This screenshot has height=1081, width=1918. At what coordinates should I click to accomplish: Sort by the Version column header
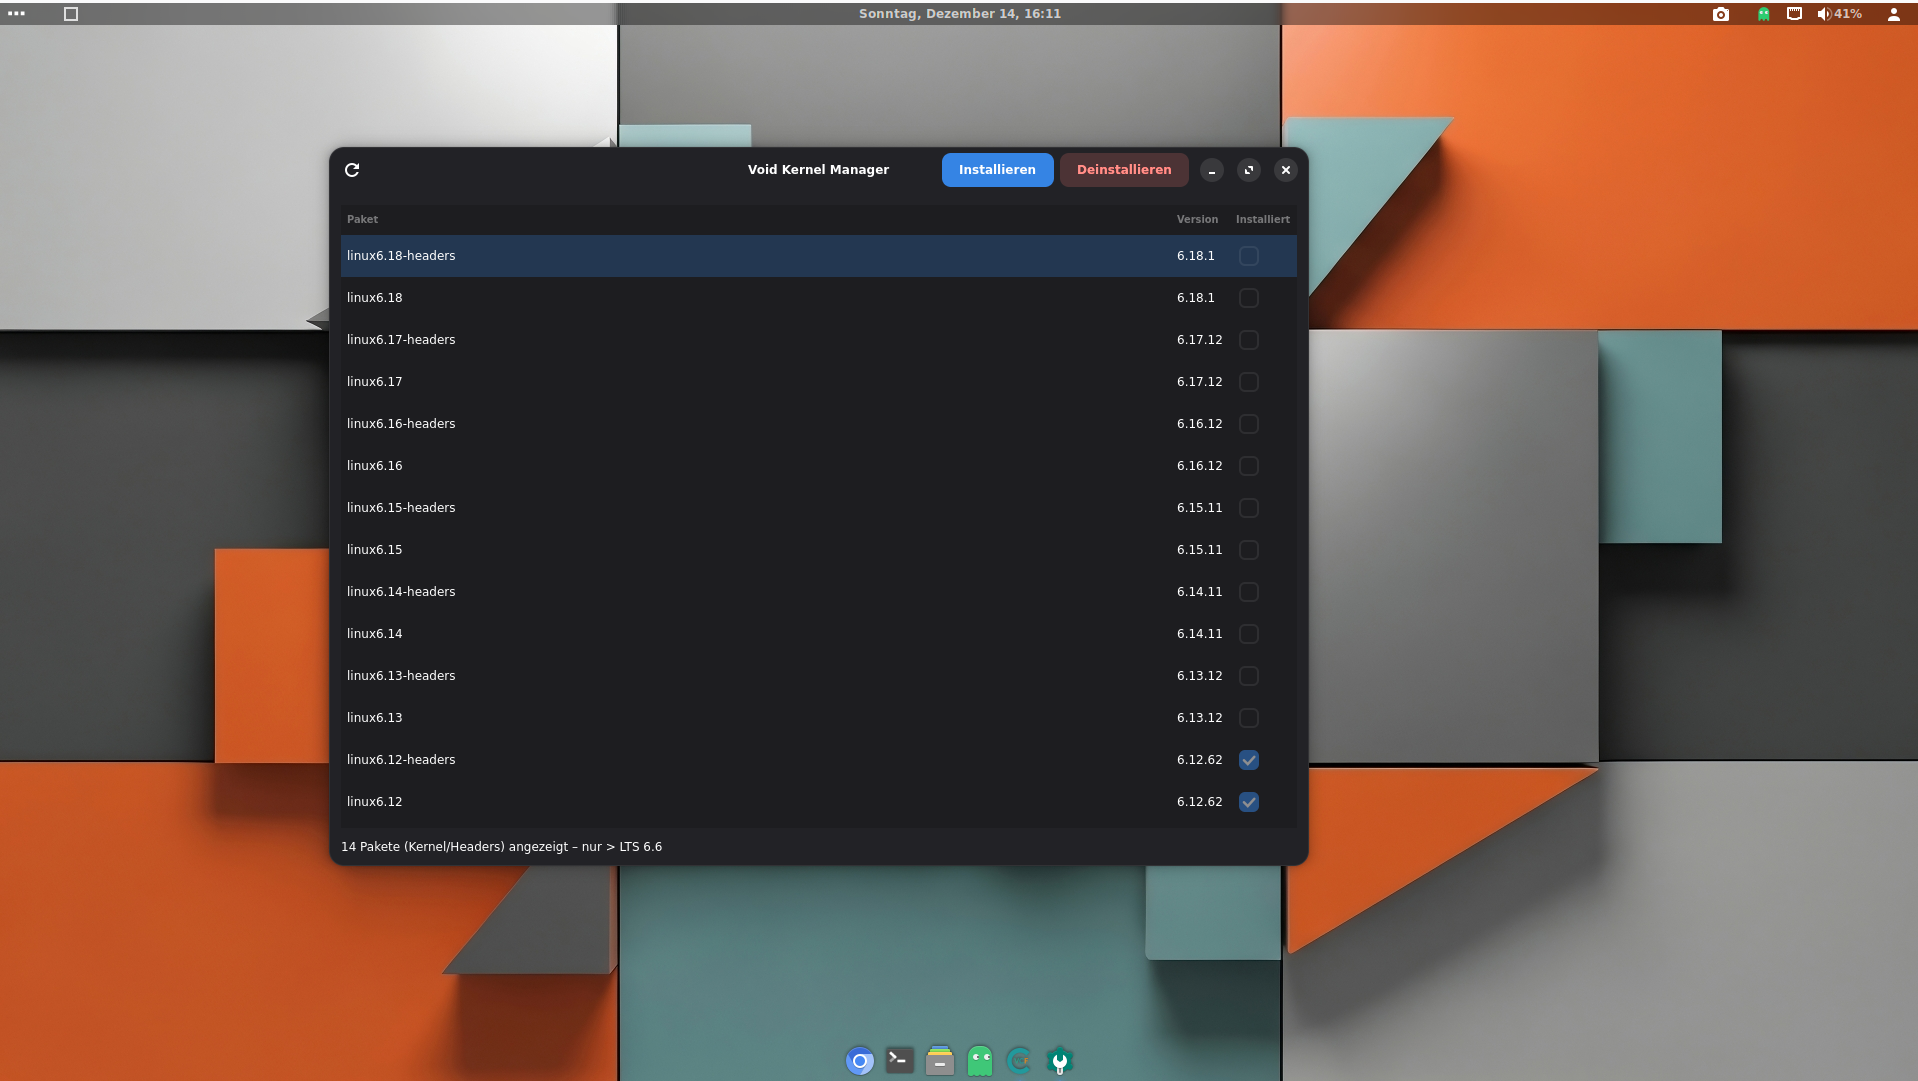tap(1196, 219)
